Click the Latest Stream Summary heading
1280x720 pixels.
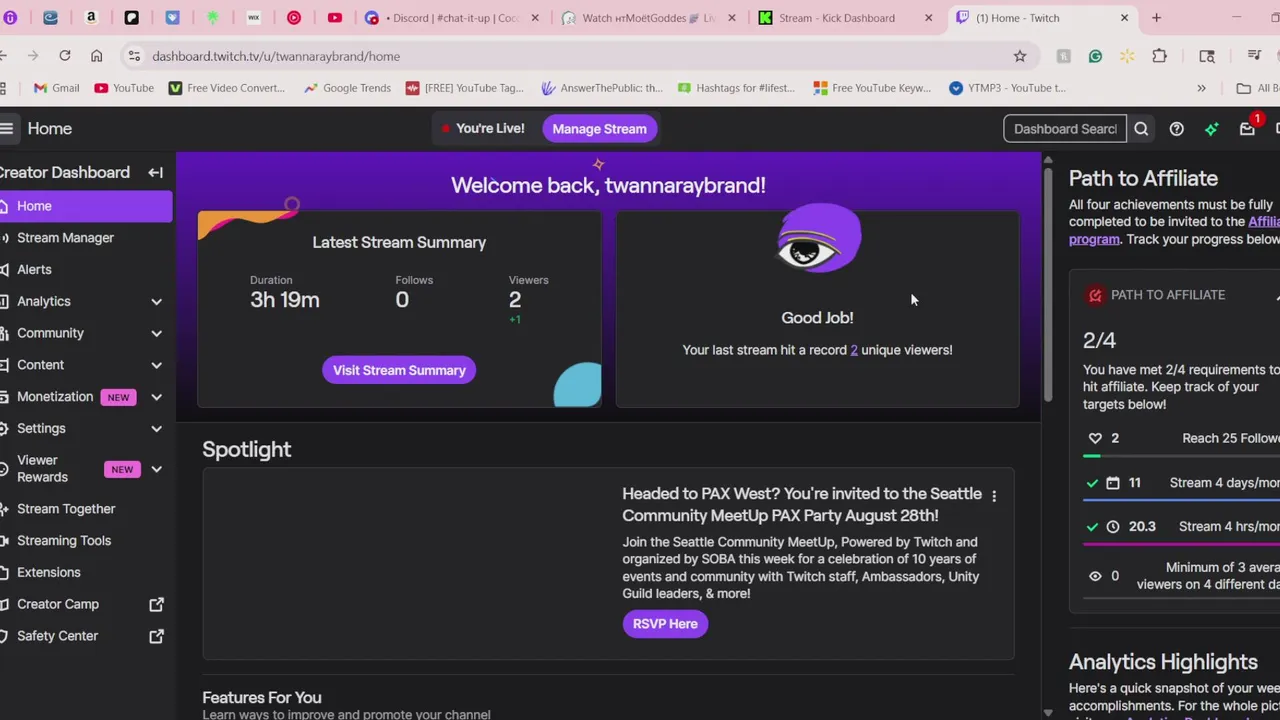[x=399, y=242]
